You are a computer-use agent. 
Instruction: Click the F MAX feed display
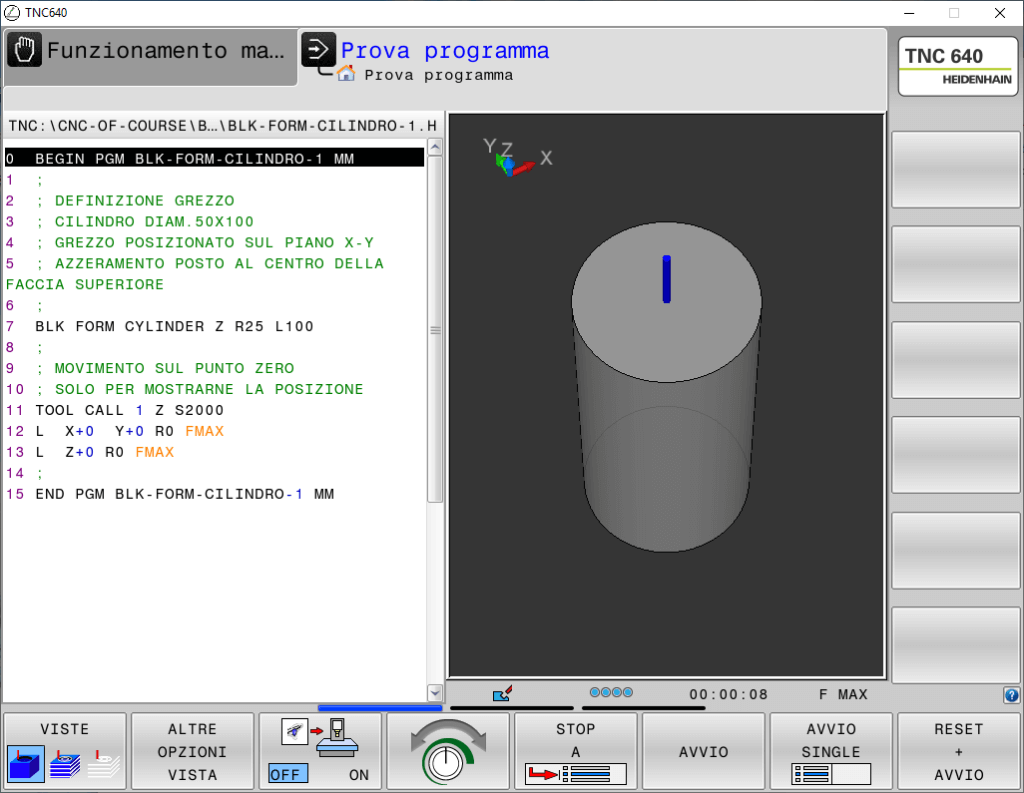pyautogui.click(x=843, y=694)
